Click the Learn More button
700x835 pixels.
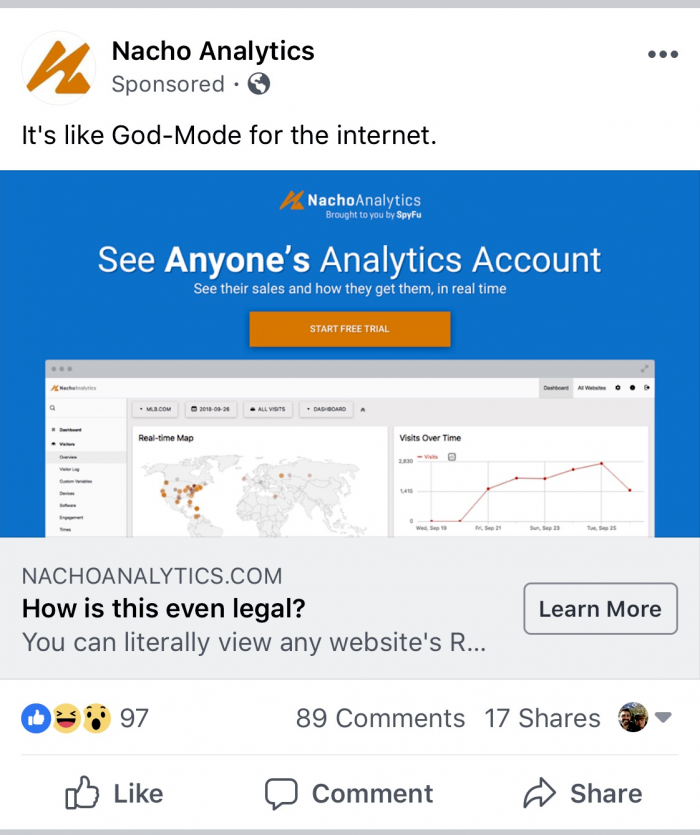pos(600,609)
